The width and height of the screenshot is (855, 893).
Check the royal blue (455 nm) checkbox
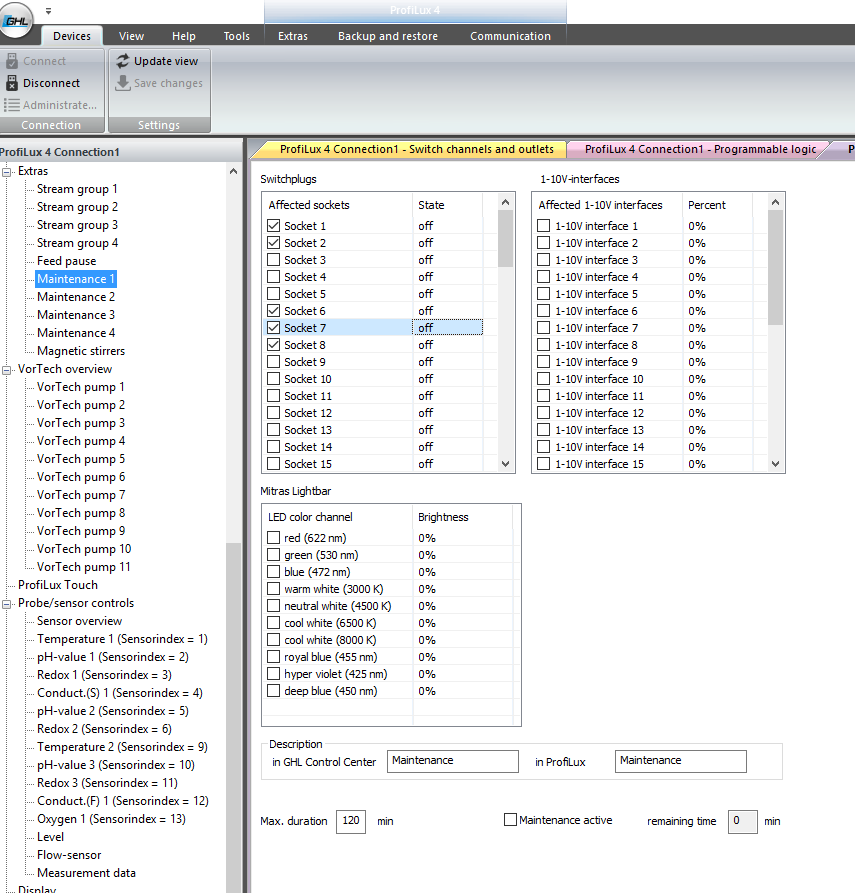273,657
